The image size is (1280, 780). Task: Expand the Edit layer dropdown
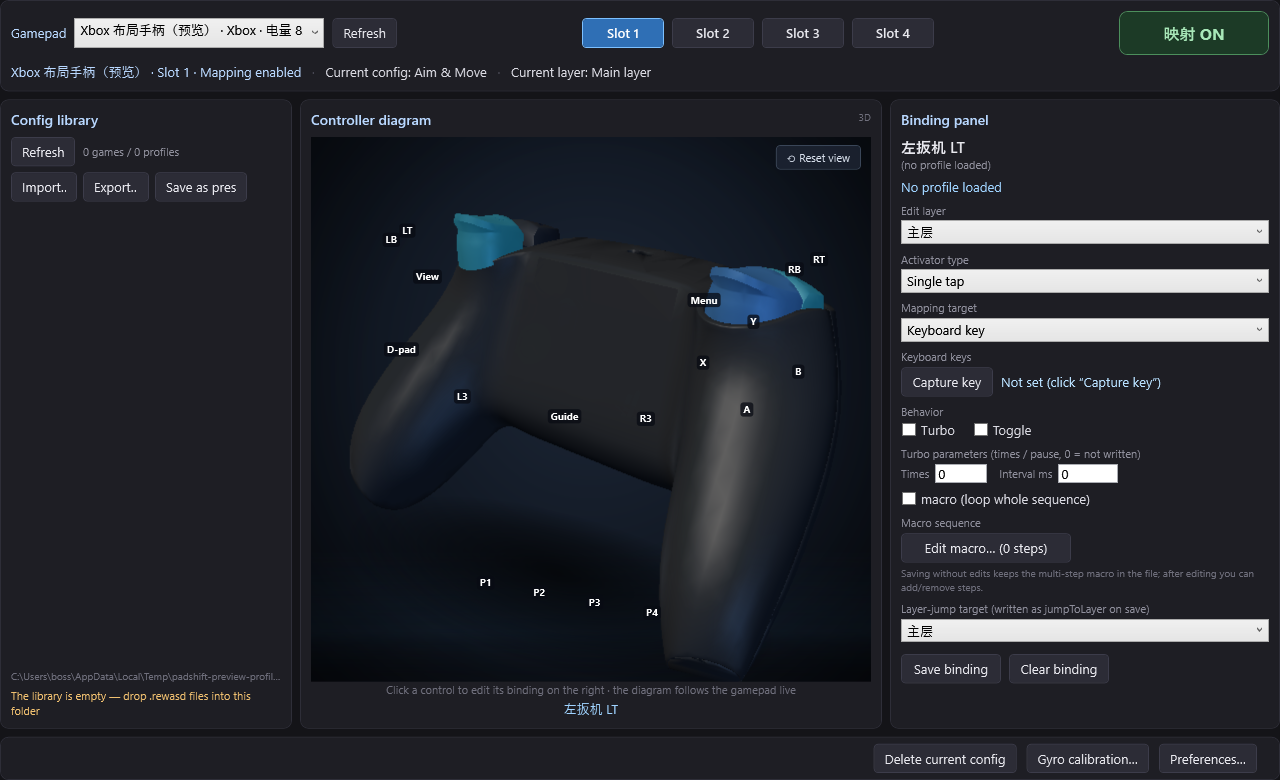(1085, 232)
